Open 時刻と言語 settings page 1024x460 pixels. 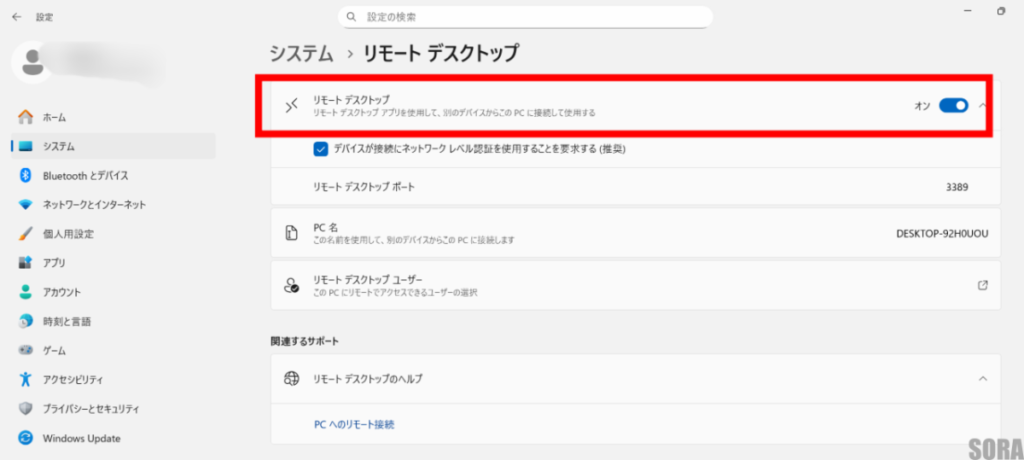[x=66, y=321]
